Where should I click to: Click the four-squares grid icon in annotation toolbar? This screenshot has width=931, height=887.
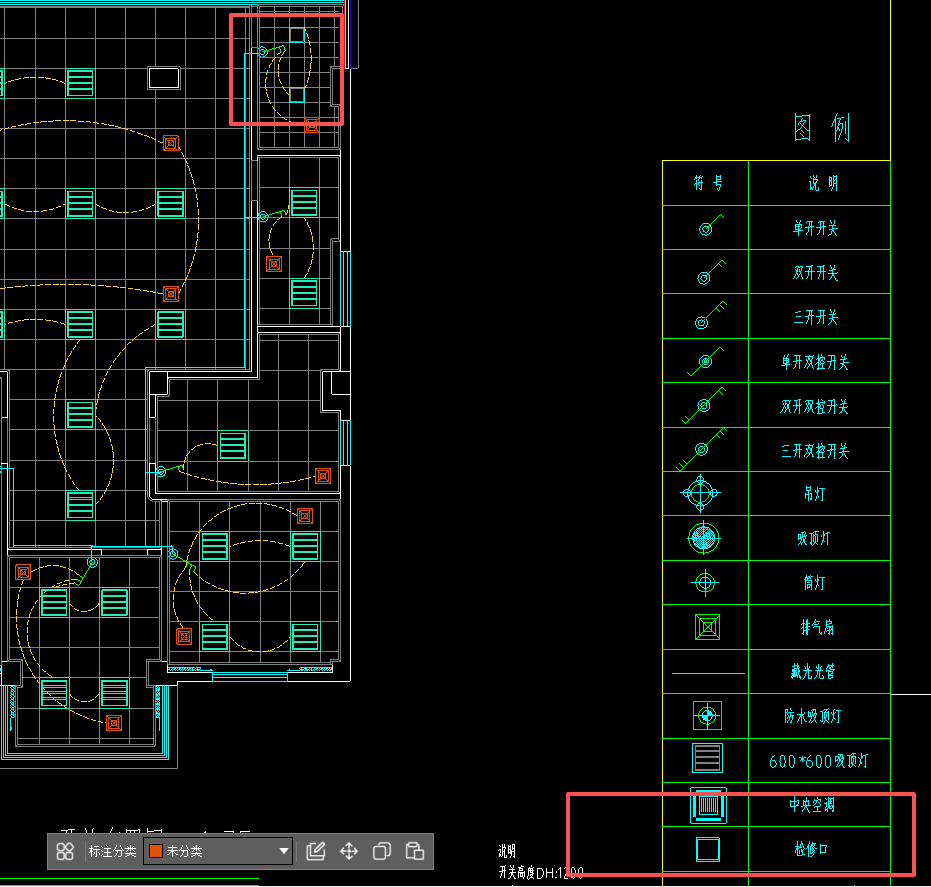65,851
